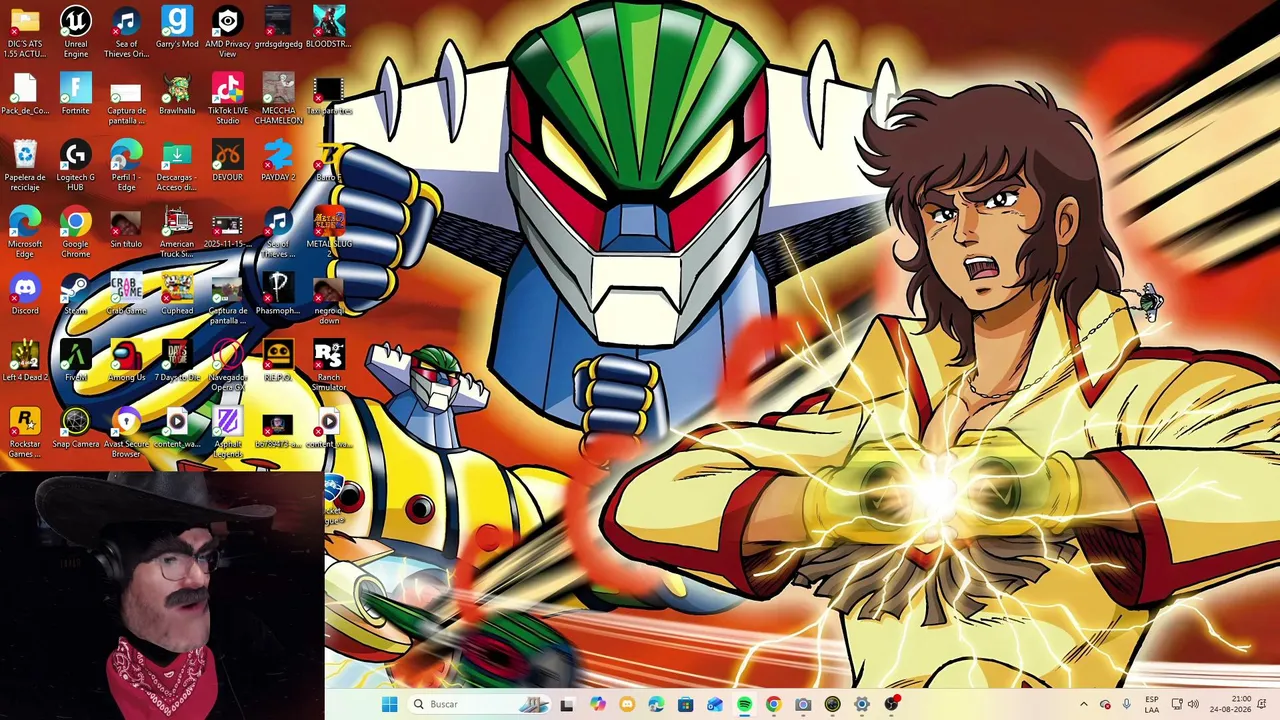Launch American Truck Simulator desktop icon
1280x720 pixels.
coord(176,232)
